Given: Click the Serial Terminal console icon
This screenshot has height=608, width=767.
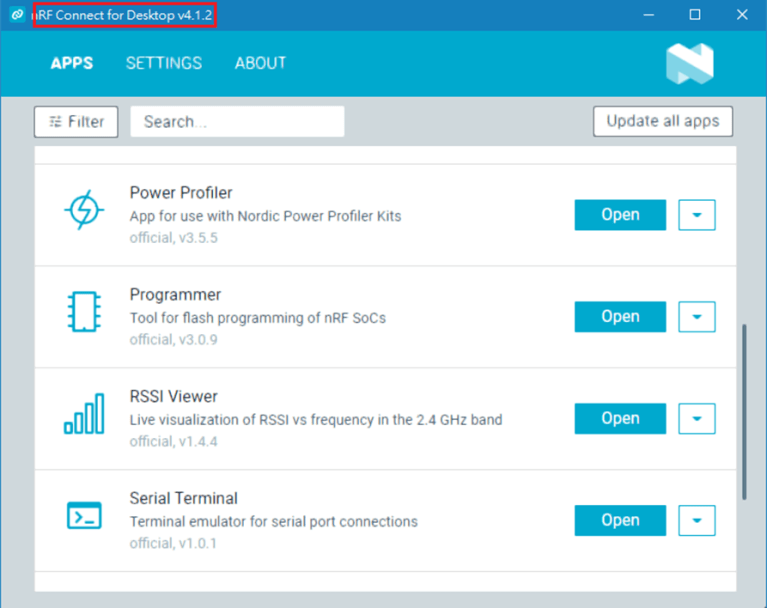Looking at the screenshot, I should click(84, 516).
